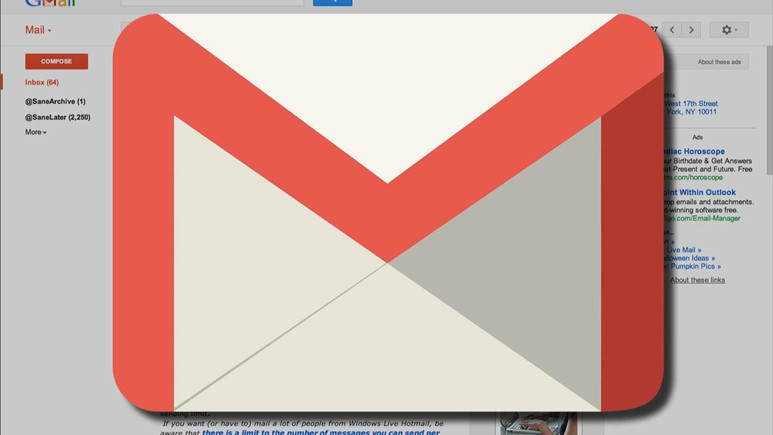Expand the More labels list
Screen dimensions: 773x435
pyautogui.click(x=35, y=132)
